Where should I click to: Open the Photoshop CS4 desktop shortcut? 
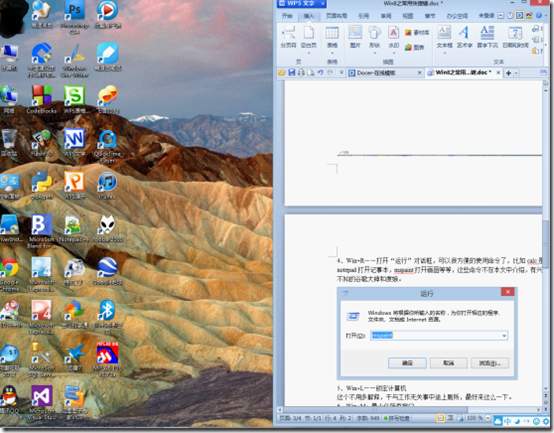pos(75,17)
